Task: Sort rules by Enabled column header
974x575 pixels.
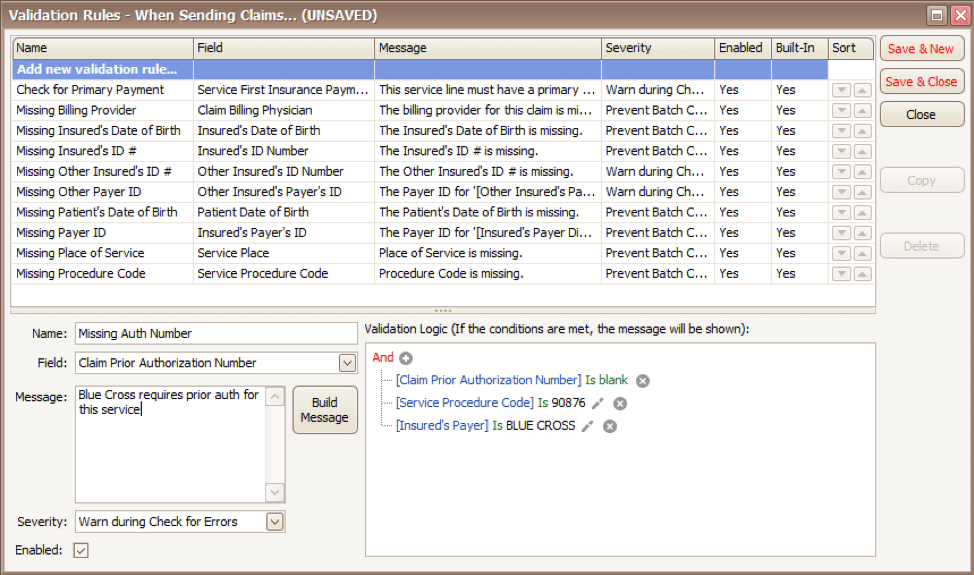Action: pyautogui.click(x=743, y=48)
